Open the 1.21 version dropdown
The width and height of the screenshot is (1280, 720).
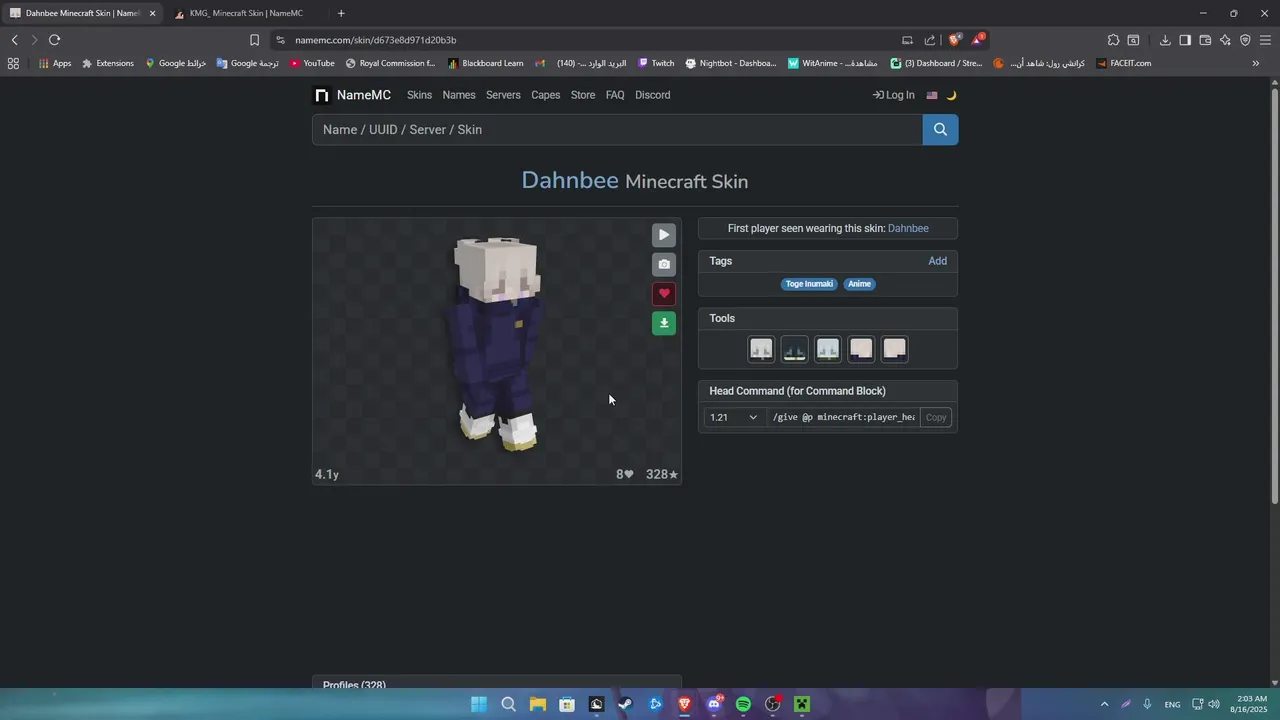coord(735,417)
